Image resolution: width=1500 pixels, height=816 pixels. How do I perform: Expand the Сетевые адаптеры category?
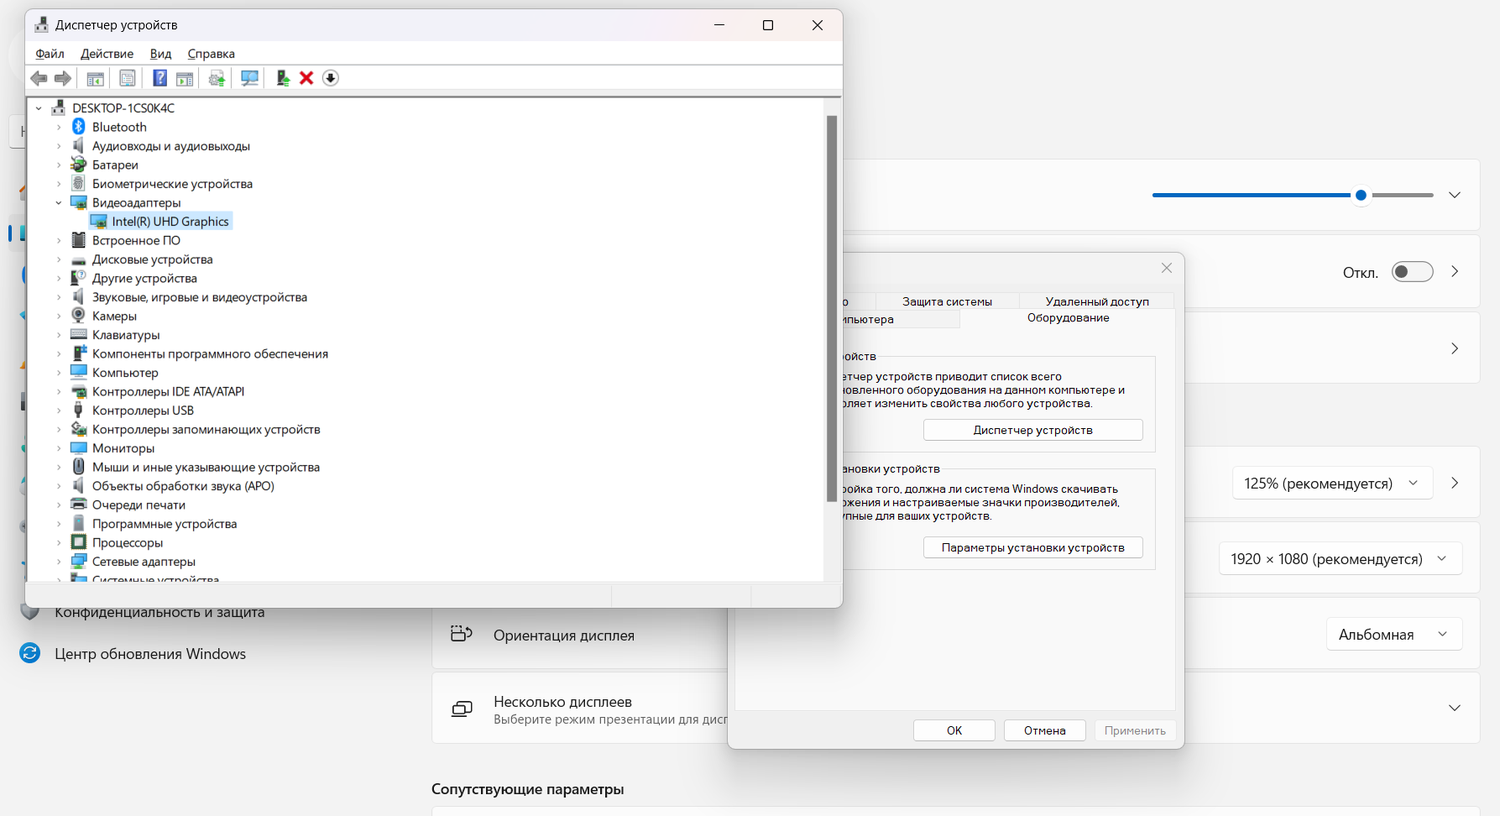pos(58,561)
